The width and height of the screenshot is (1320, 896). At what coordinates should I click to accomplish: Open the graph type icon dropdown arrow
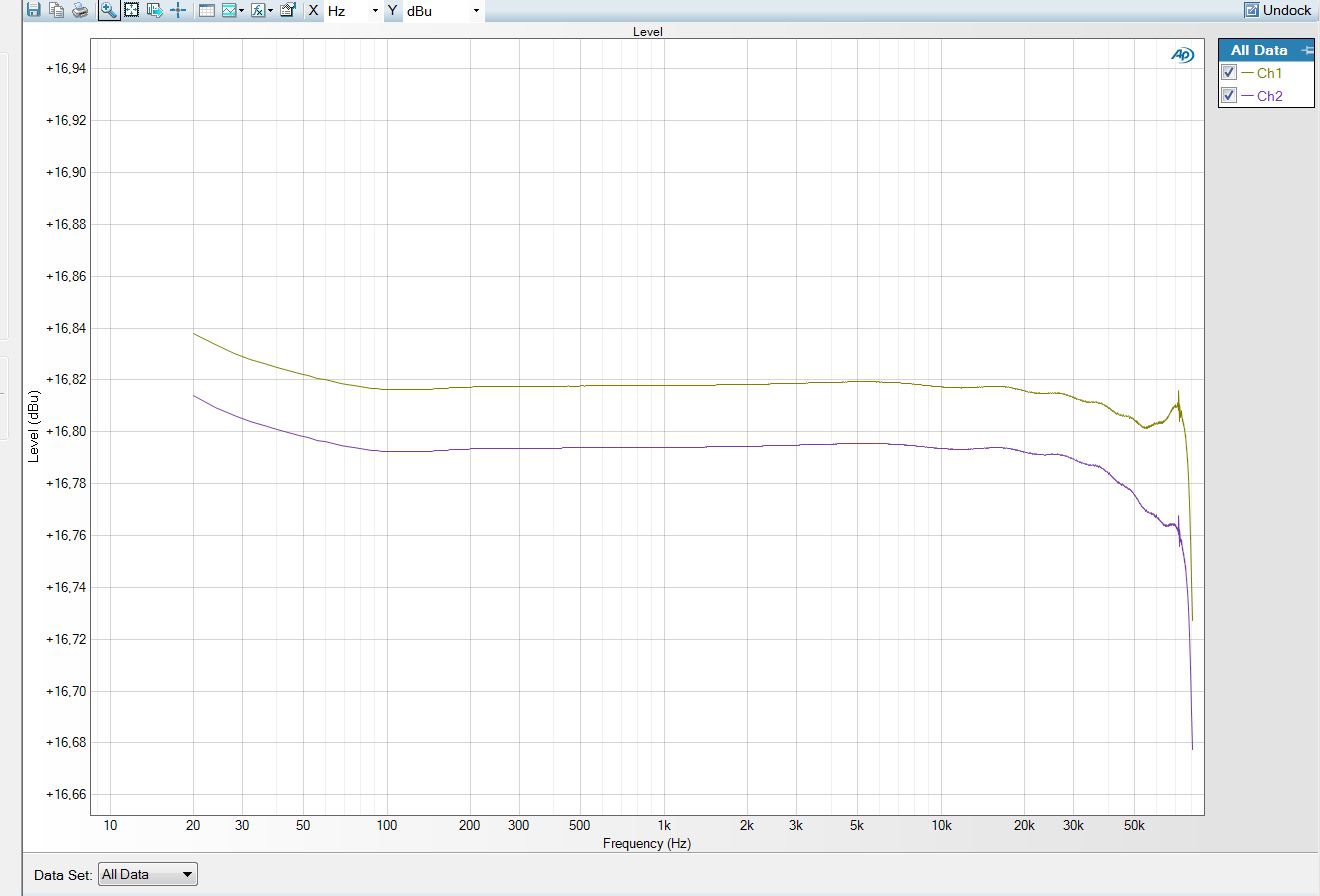(242, 11)
